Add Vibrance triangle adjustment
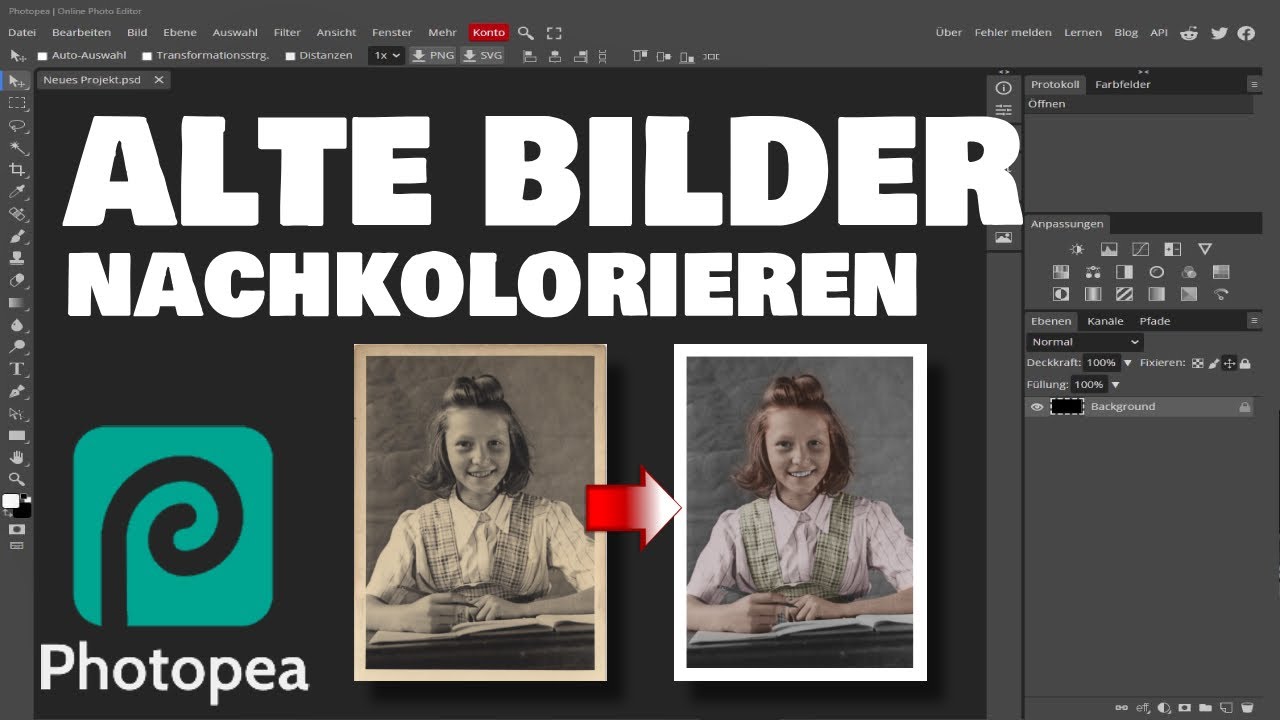The image size is (1280, 720). point(1204,249)
